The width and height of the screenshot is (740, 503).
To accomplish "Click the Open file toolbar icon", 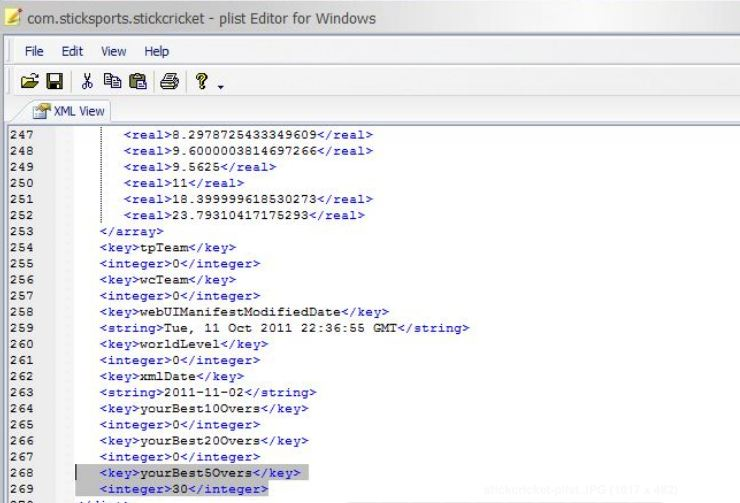I will (36, 82).
